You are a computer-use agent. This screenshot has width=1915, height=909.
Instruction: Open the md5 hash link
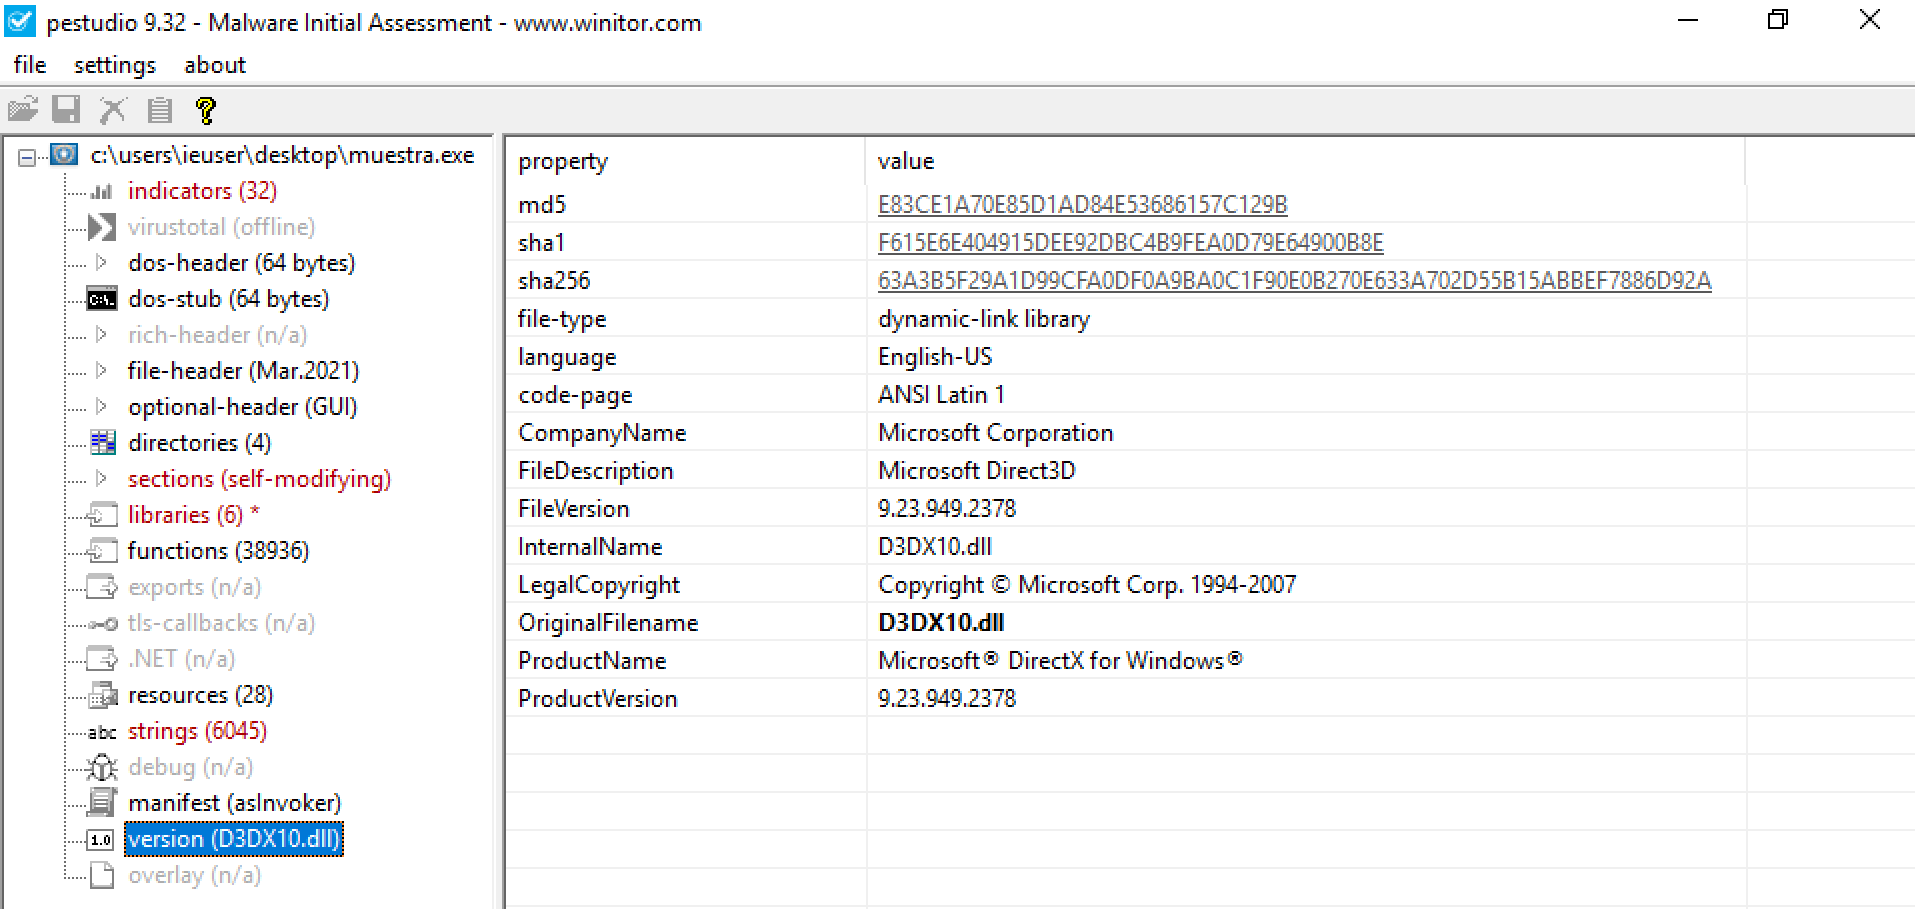[1082, 205]
